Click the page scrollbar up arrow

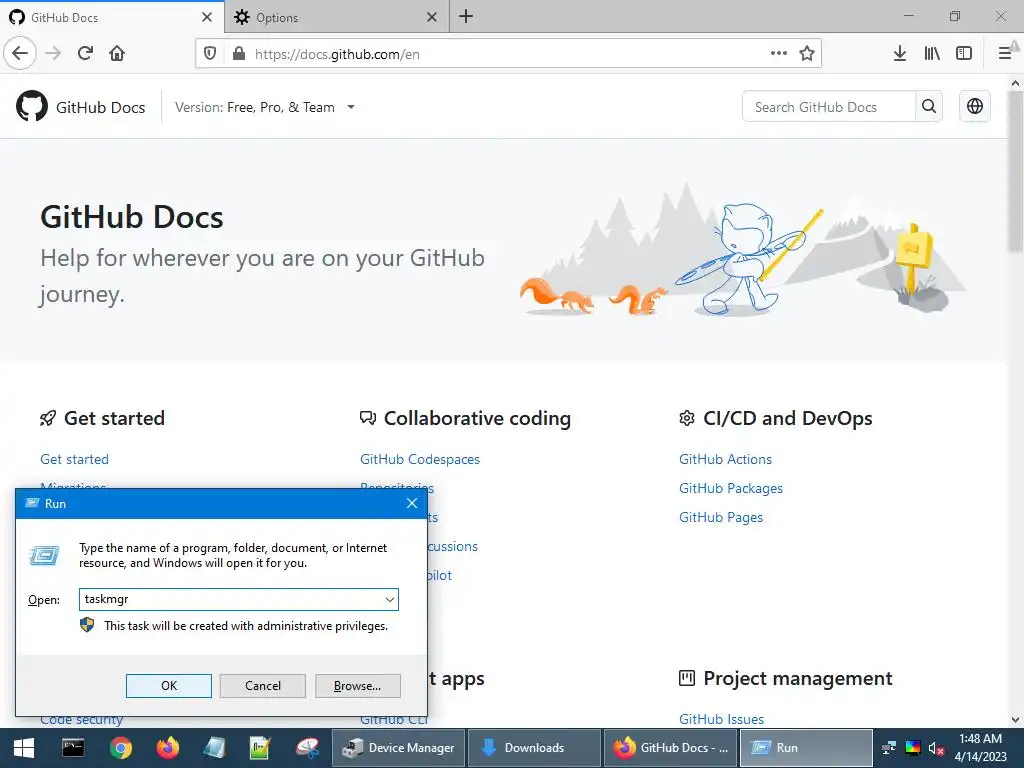tap(1015, 84)
